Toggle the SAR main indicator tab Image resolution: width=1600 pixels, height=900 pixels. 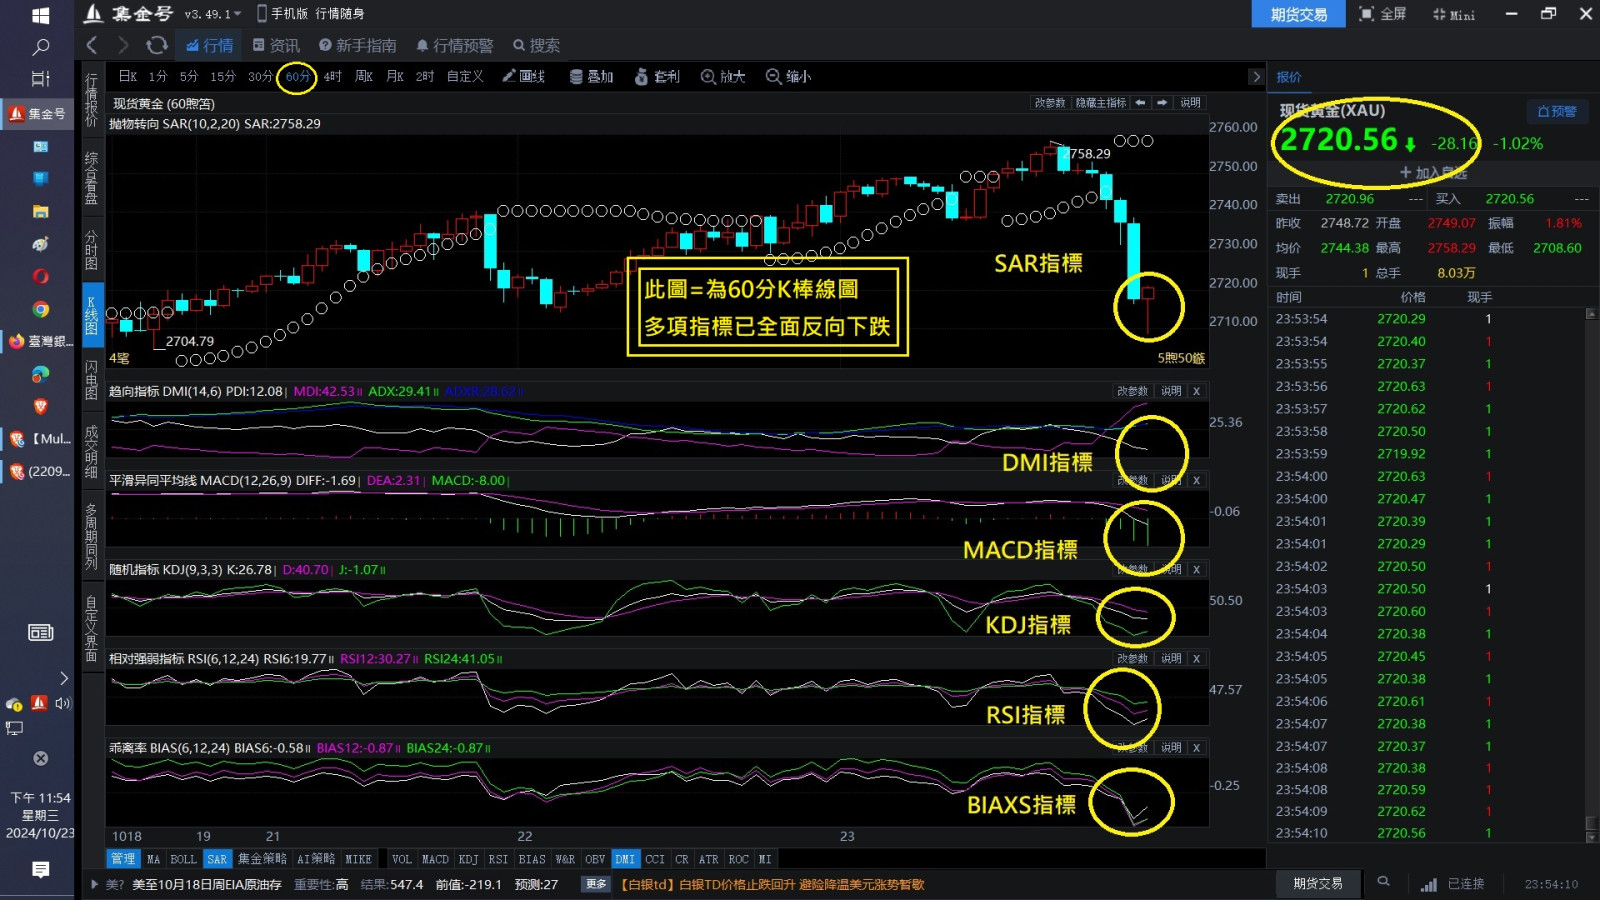217,859
